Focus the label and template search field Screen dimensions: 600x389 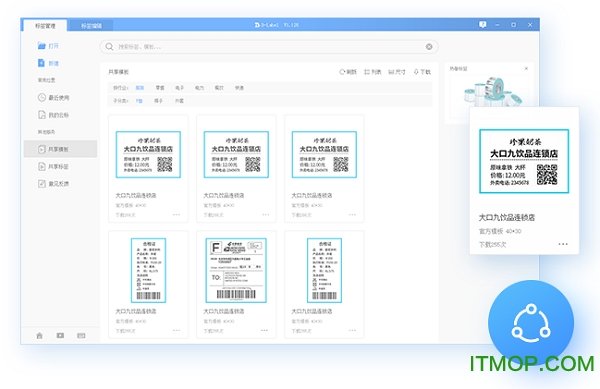pos(269,47)
